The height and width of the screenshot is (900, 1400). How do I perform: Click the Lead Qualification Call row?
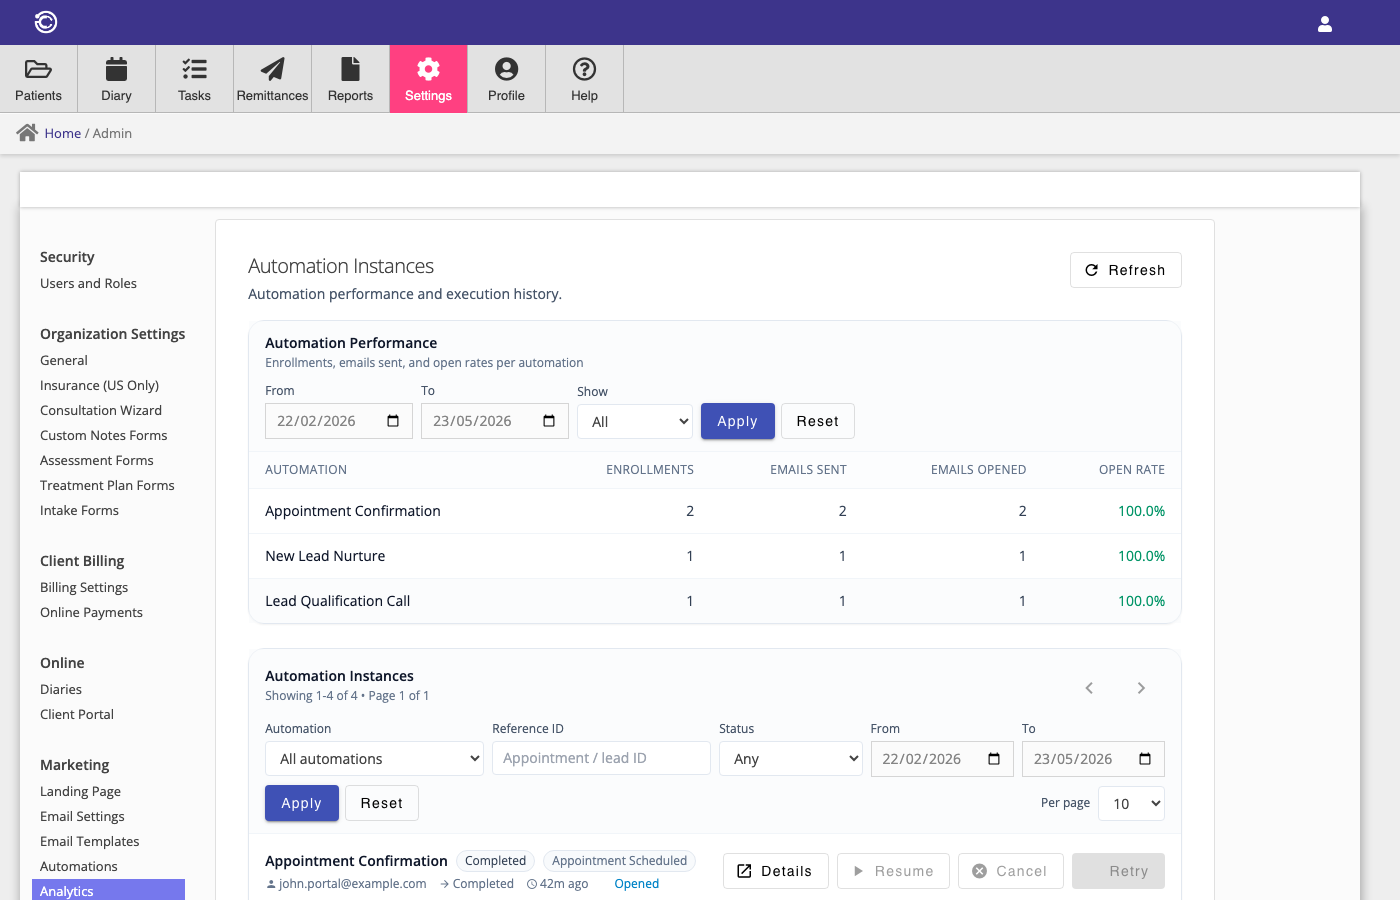715,601
